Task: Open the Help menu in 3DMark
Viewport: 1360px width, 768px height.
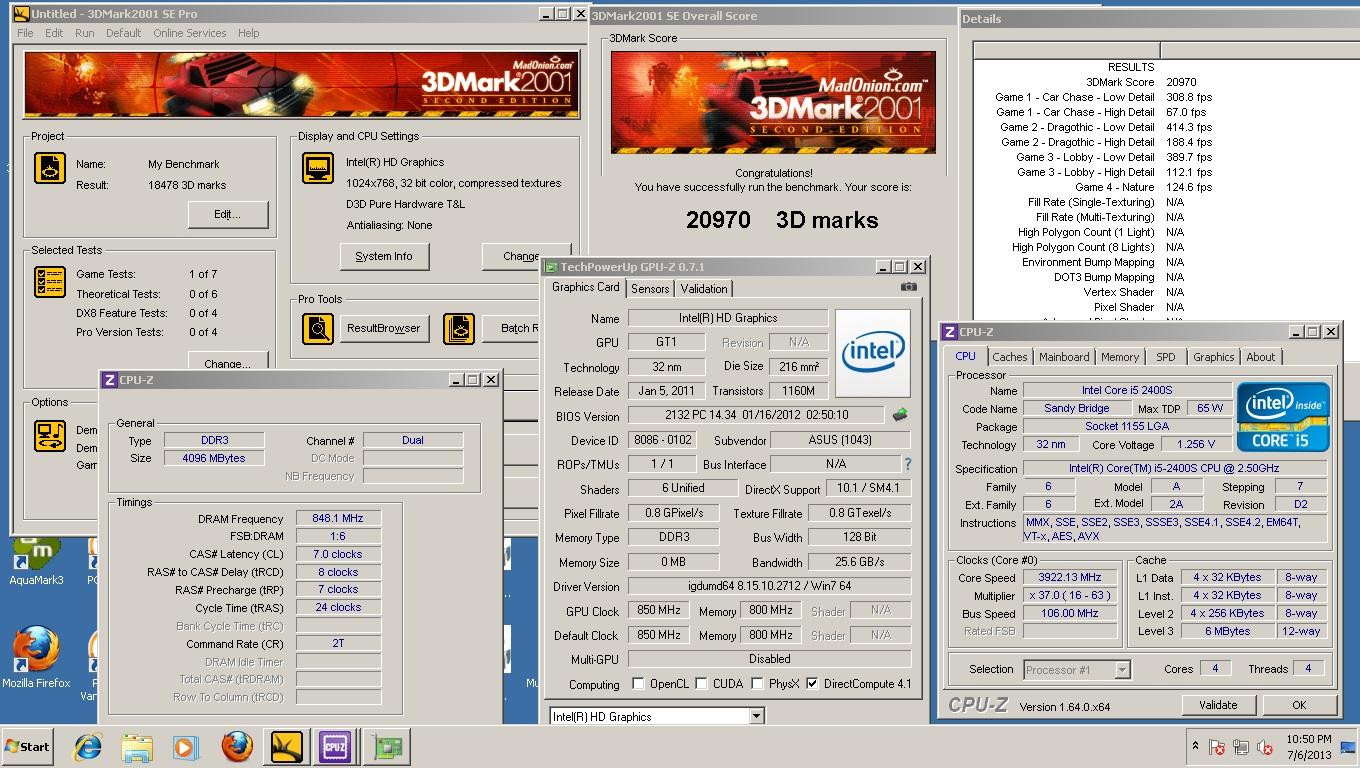Action: pos(248,33)
